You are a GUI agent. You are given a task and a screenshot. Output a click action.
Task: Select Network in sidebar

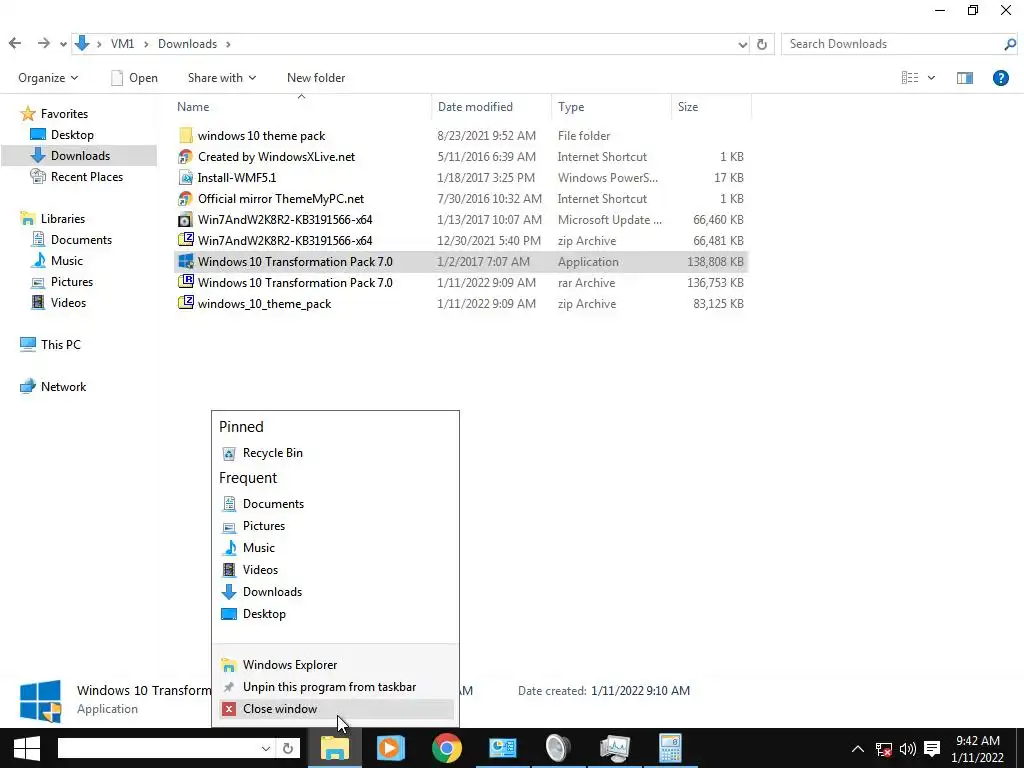coord(53,387)
